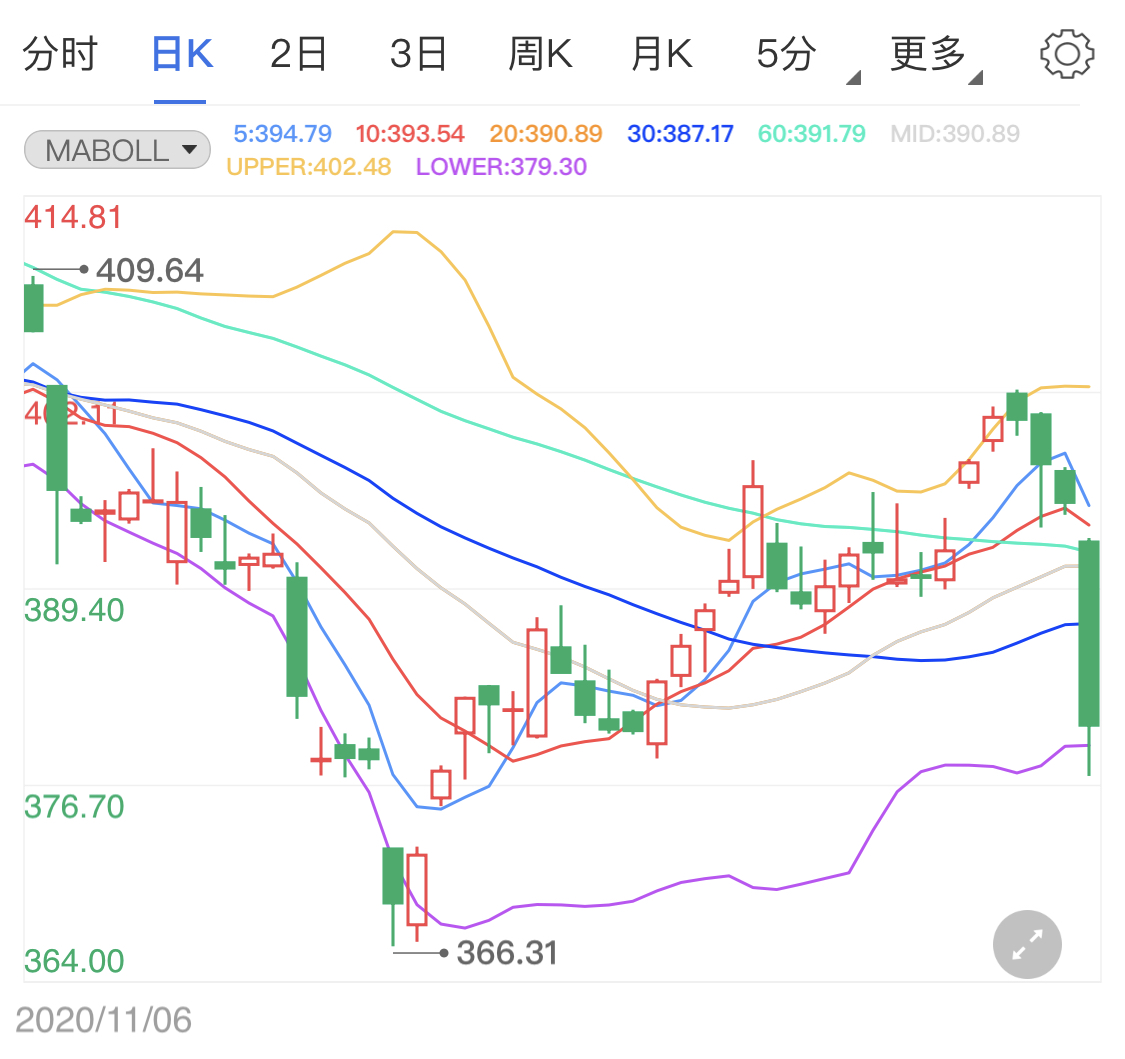Viewport: 1125px width, 1059px height.
Task: Open the chart settings gear icon
Action: (x=1067, y=54)
